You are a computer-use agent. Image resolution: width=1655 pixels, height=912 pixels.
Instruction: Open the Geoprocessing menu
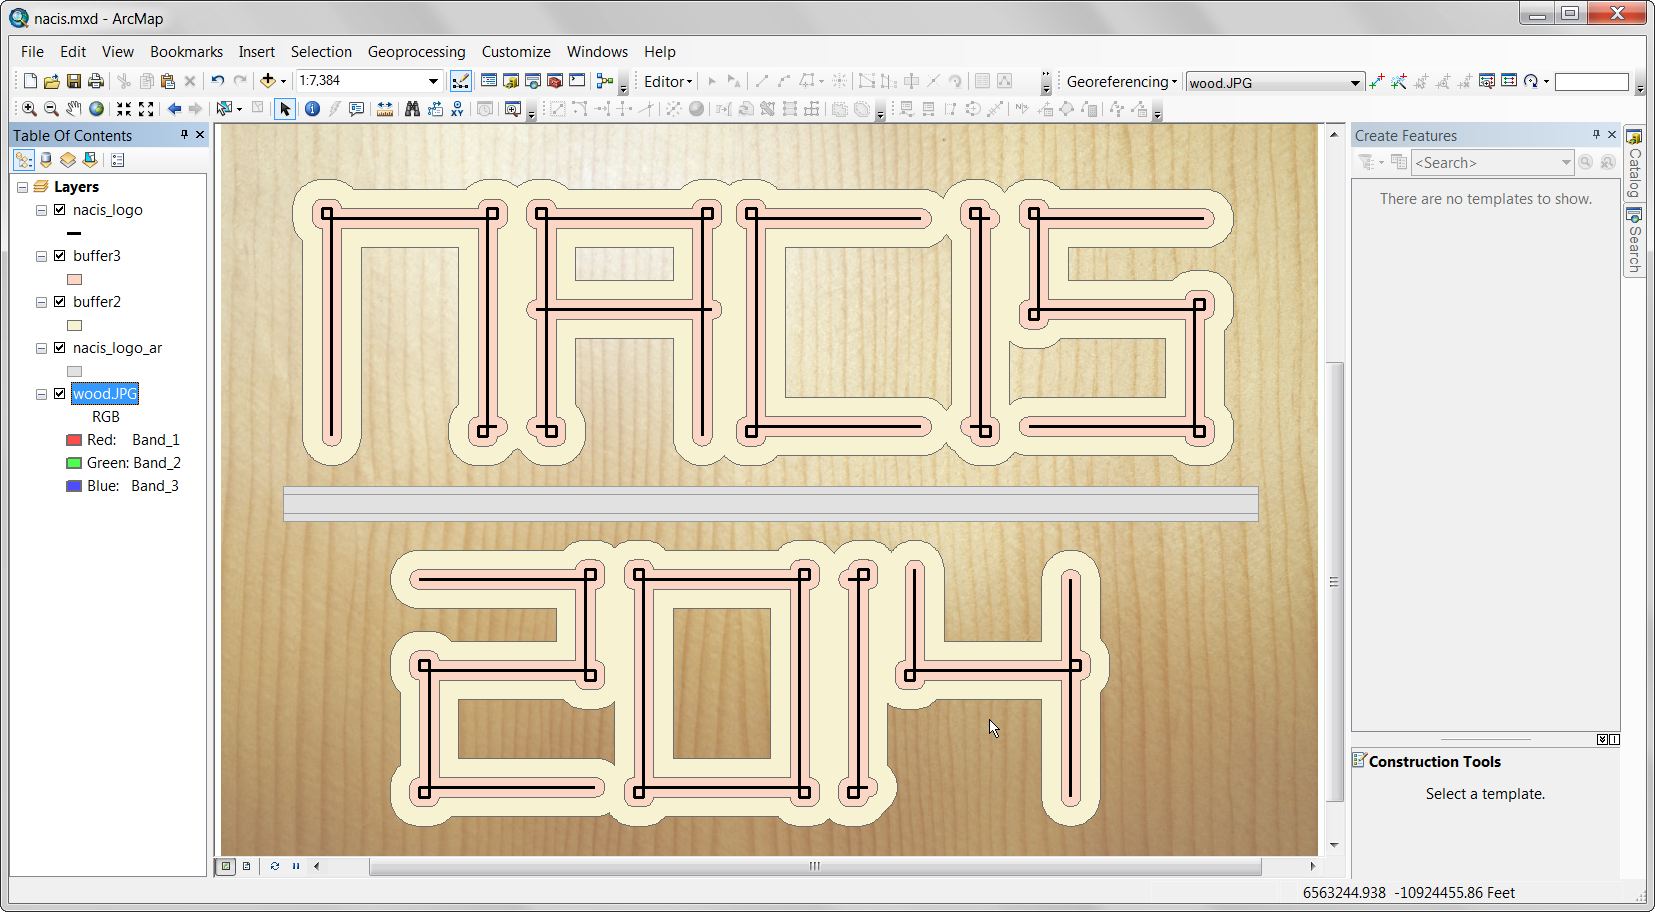pos(416,52)
